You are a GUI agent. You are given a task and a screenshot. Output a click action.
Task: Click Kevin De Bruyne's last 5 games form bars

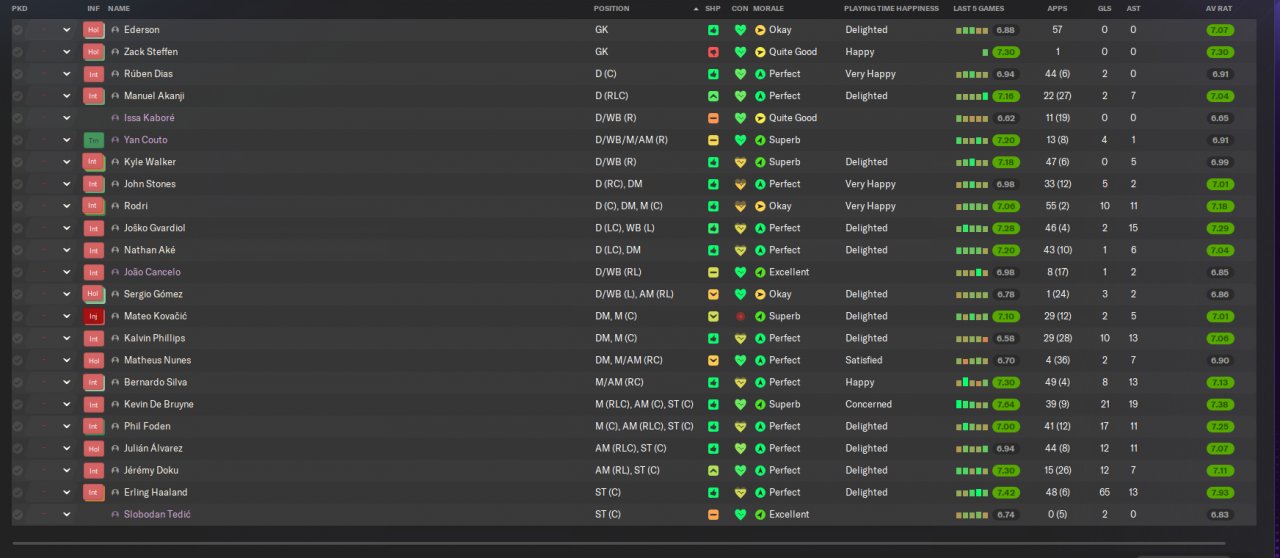972,404
